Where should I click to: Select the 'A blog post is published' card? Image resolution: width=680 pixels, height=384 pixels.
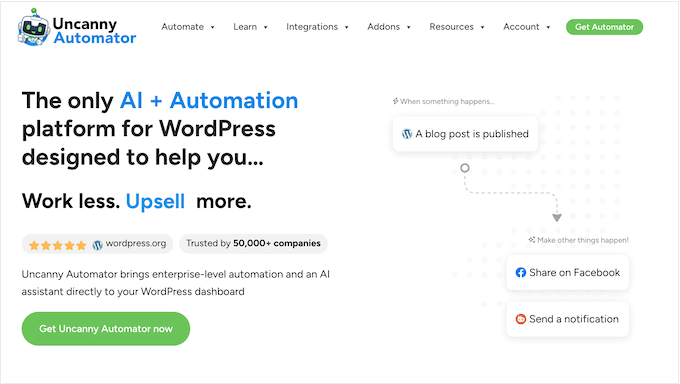(465, 134)
